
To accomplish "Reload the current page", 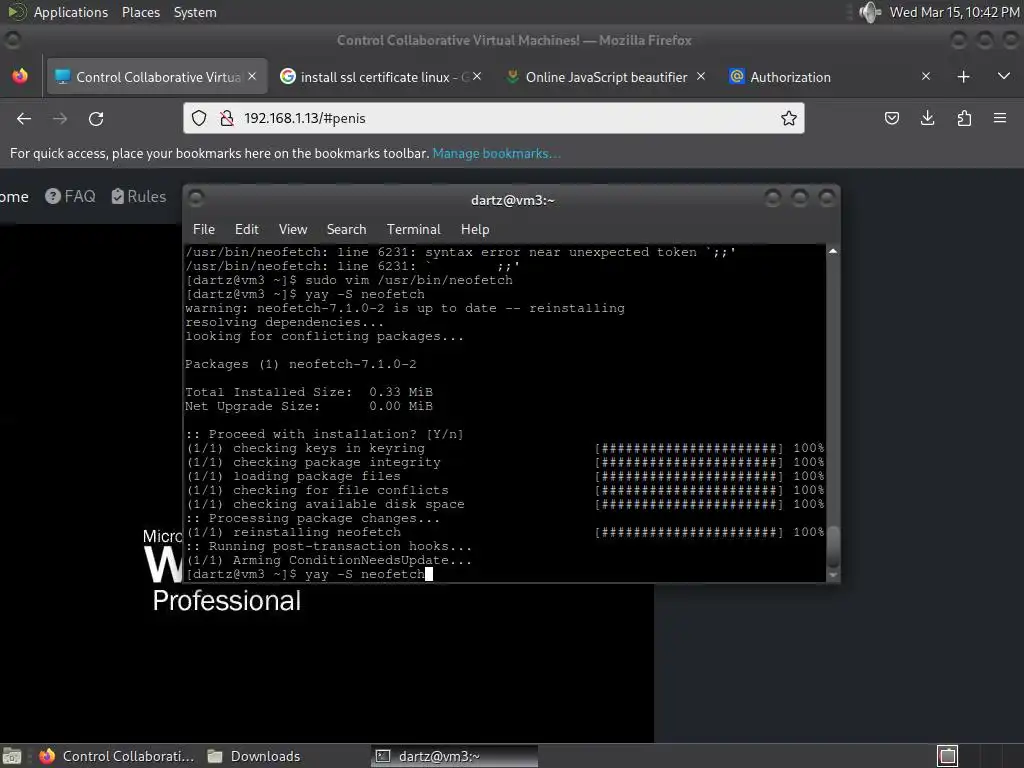I will (x=96, y=118).
